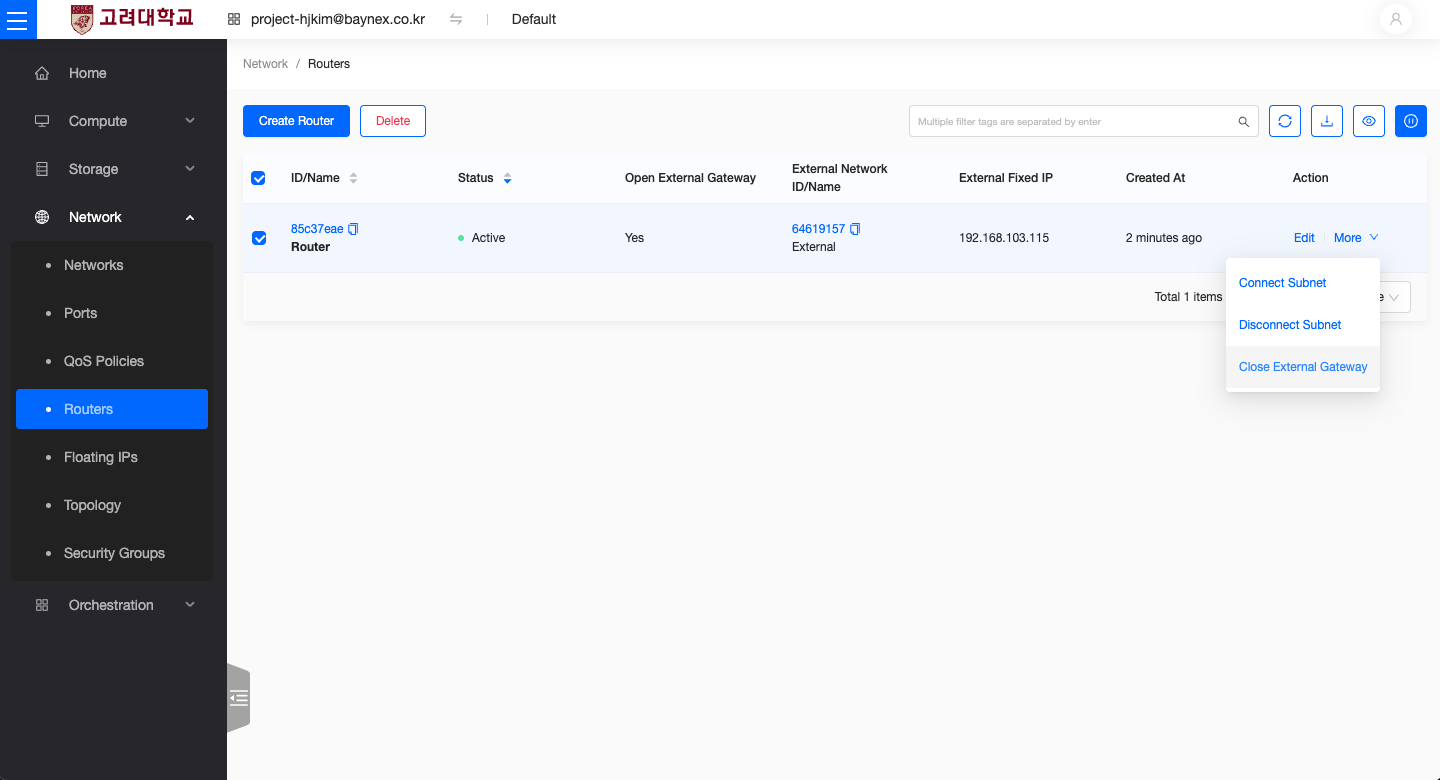Click the Network globe icon
Viewport: 1440px width, 780px height.
tap(42, 217)
